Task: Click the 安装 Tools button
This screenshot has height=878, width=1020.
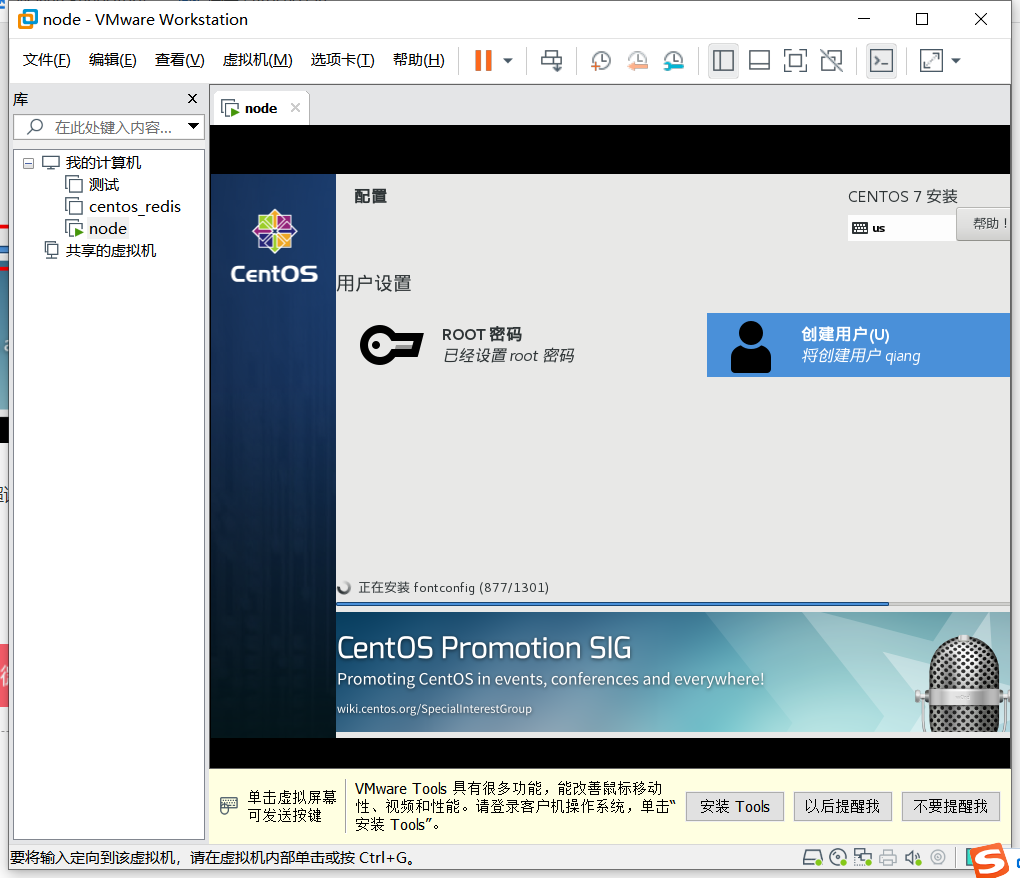Action: (735, 806)
